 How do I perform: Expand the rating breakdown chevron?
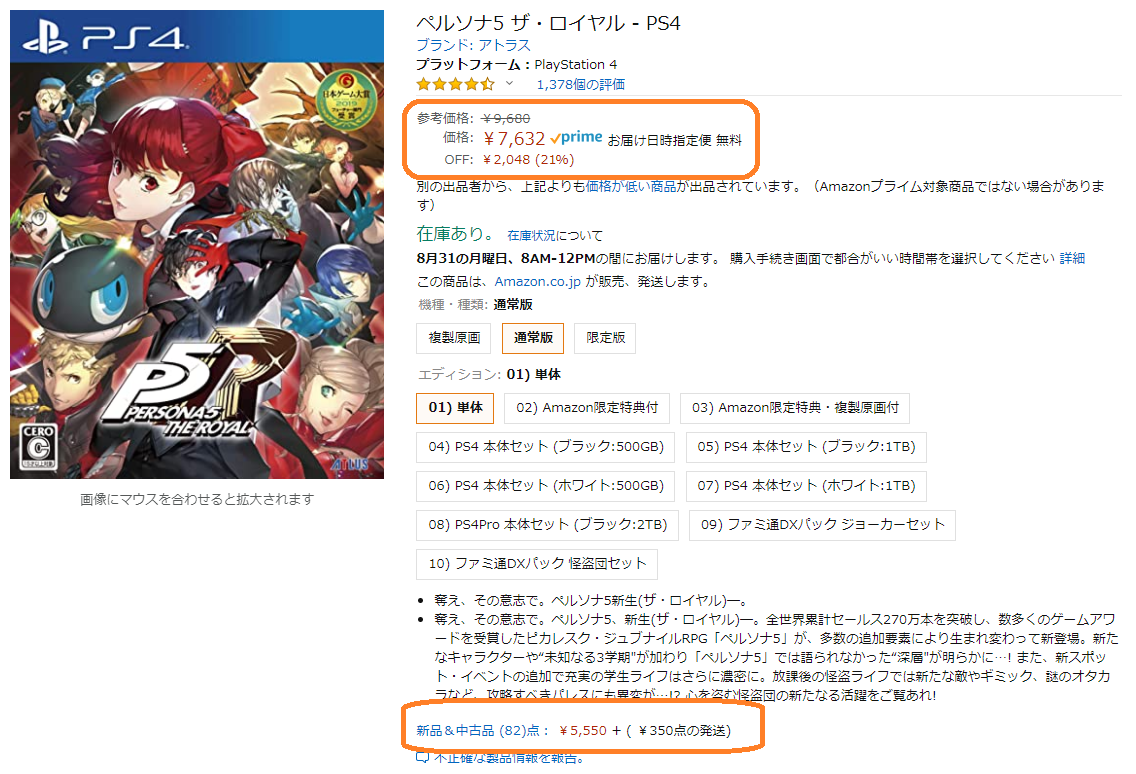[x=509, y=83]
